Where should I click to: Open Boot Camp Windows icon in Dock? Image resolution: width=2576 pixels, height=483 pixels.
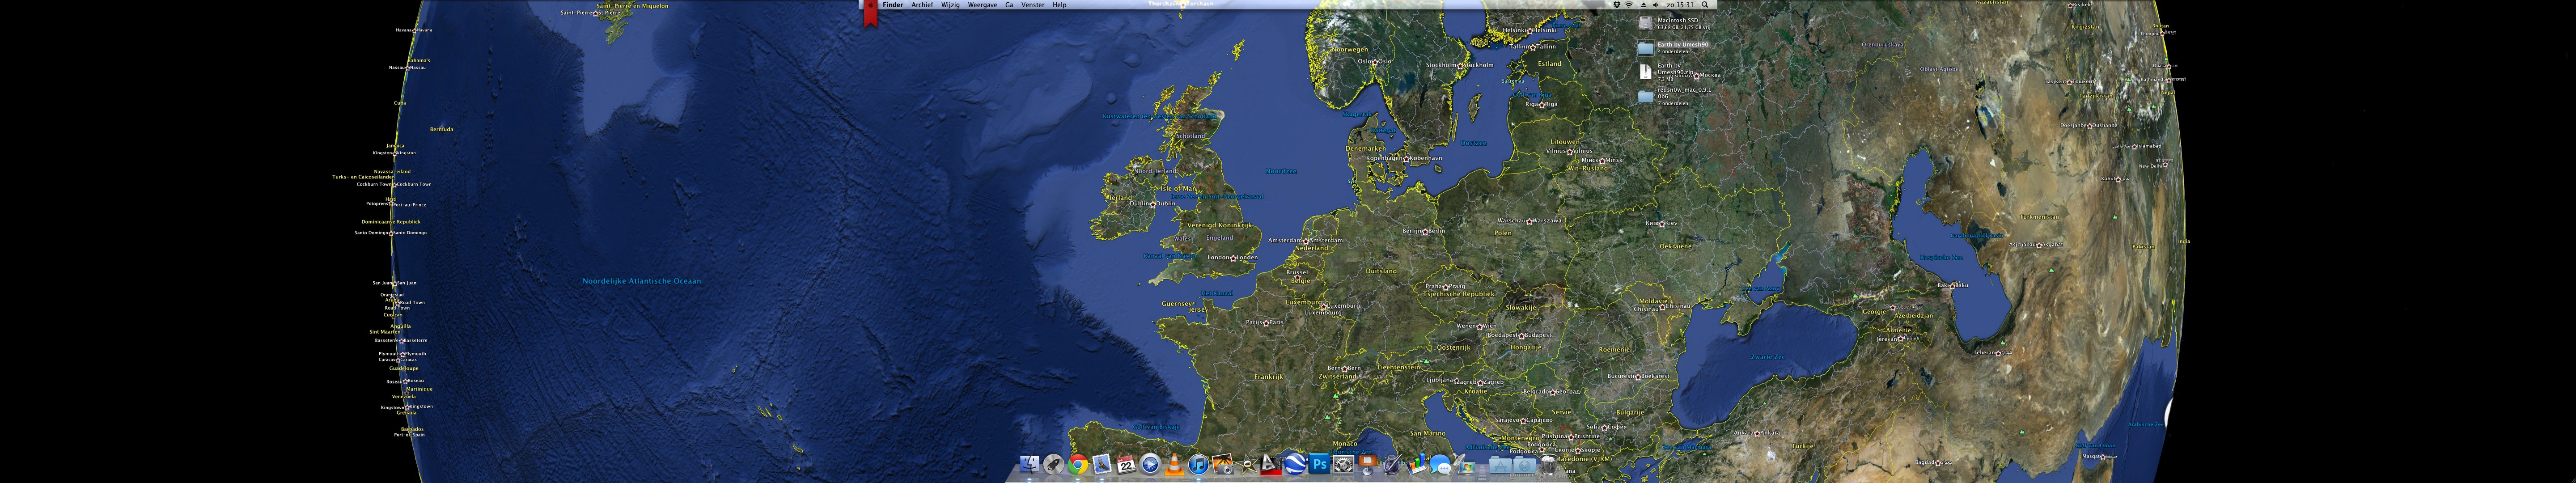click(x=1465, y=465)
